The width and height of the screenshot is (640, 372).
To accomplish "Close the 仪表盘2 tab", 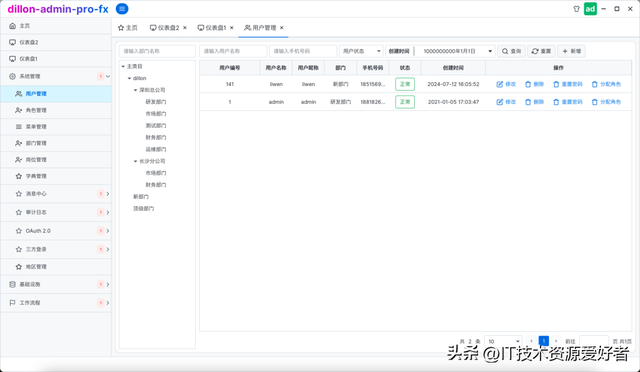I will pos(185,28).
